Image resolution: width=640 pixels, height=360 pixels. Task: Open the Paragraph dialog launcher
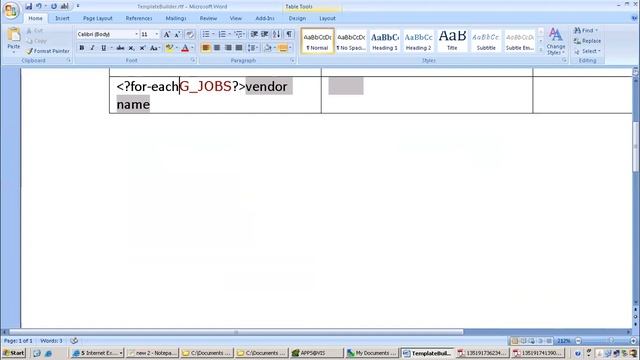click(293, 60)
